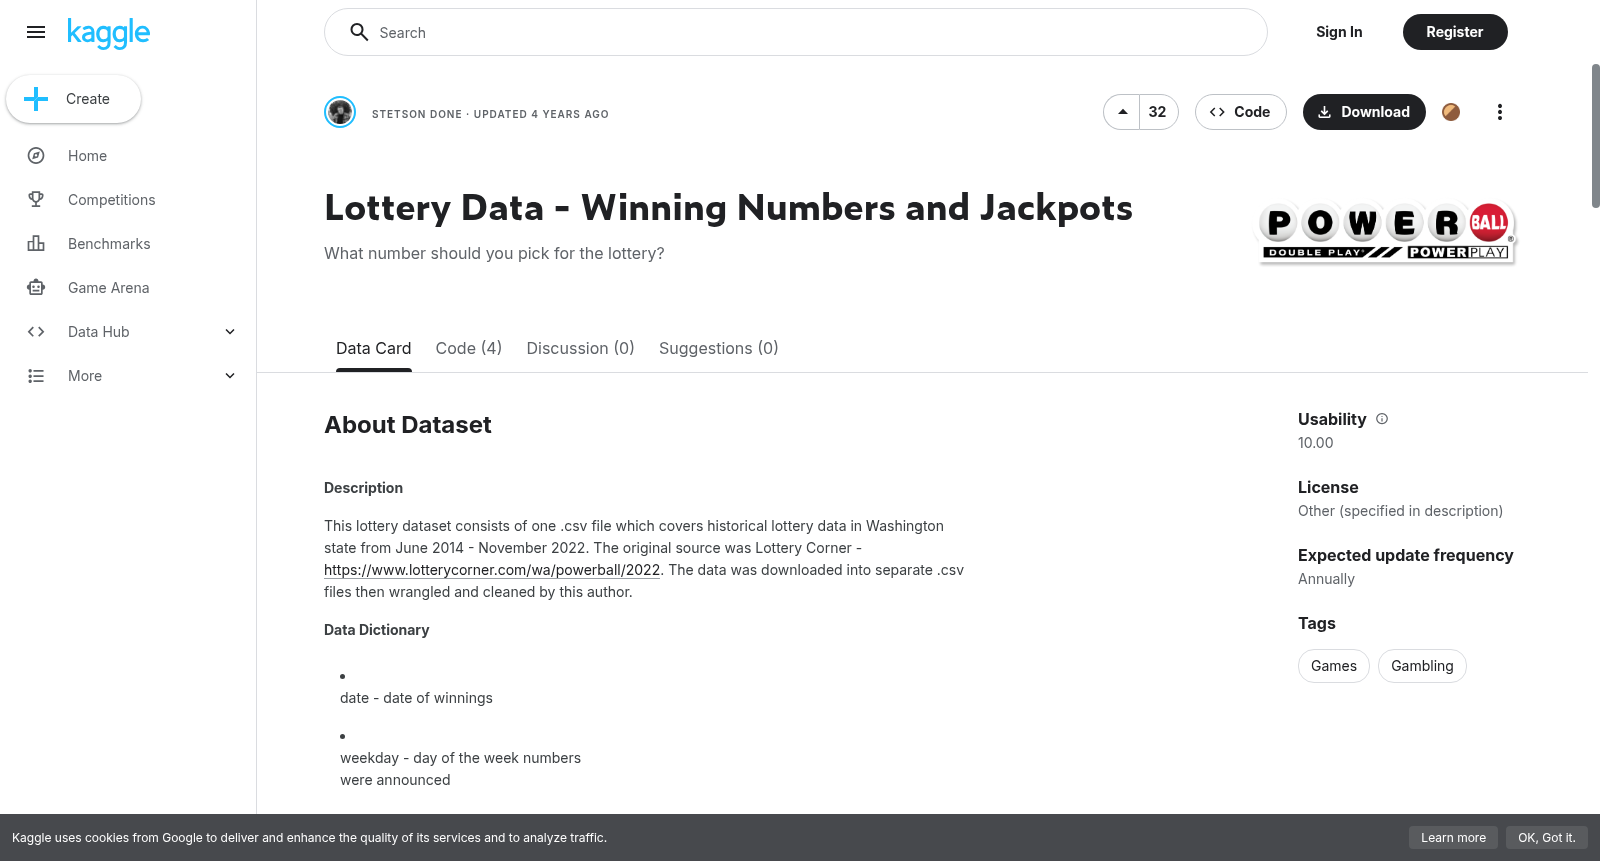Click the More list icon

coord(36,376)
